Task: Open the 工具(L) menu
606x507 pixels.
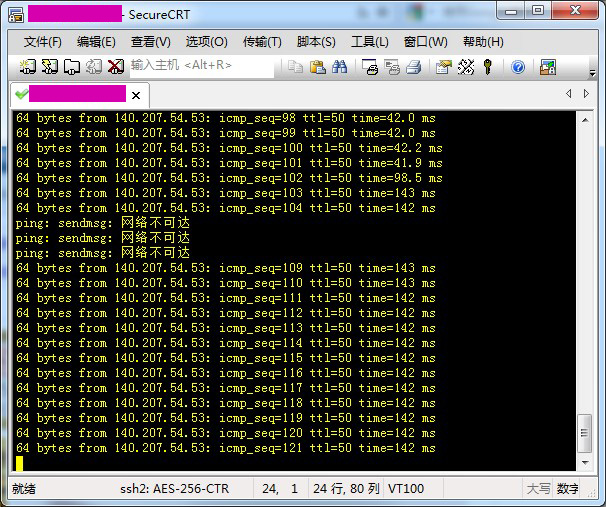Action: coord(369,42)
